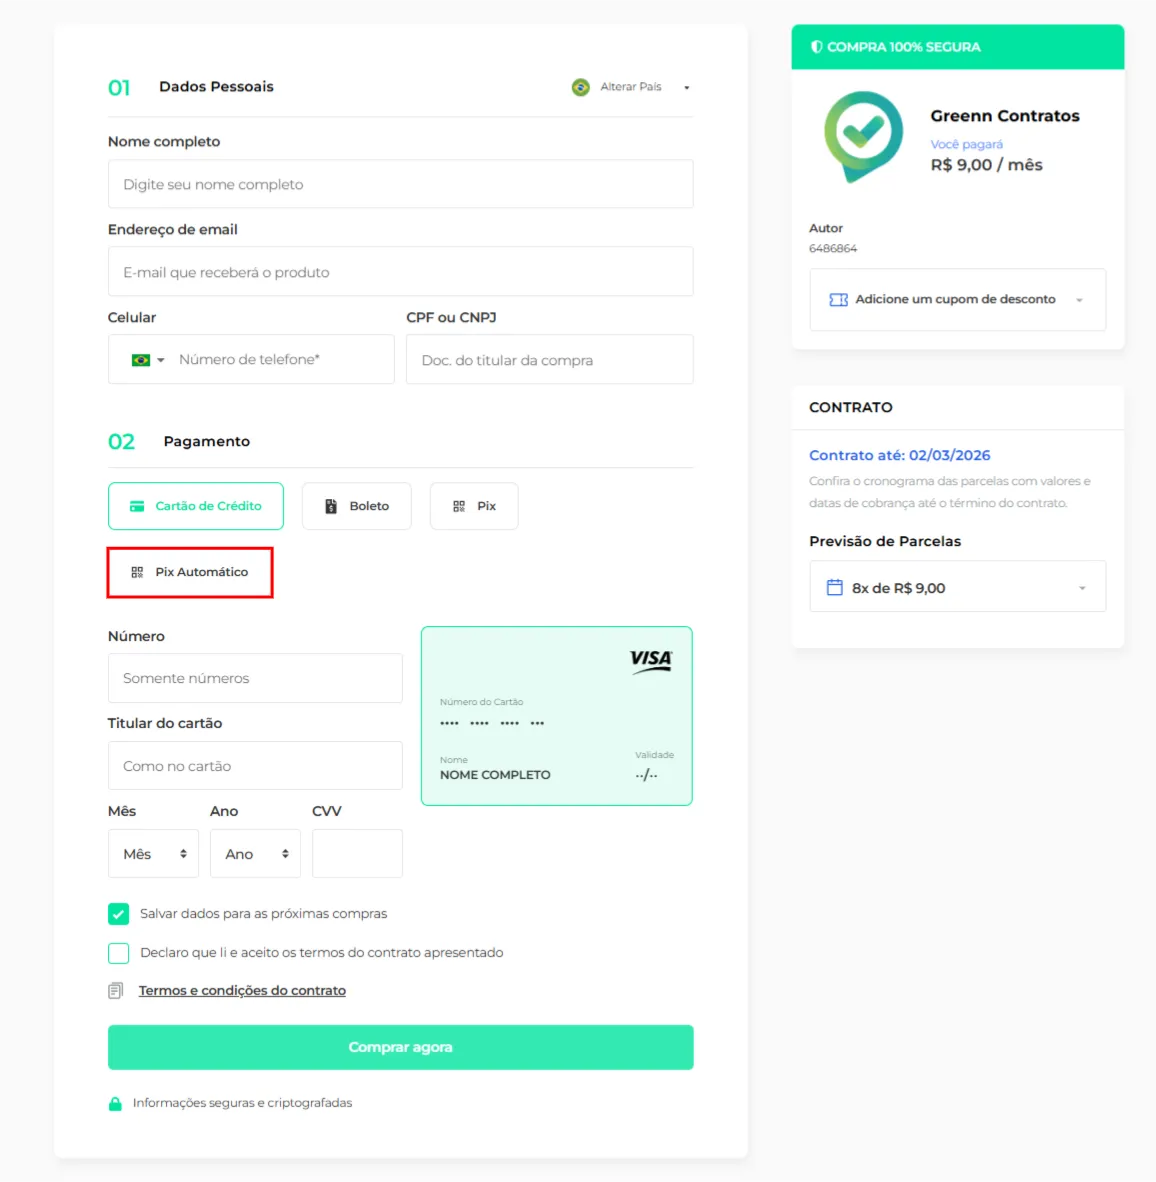Open the Termos e condições do contrato link
The width and height of the screenshot is (1156, 1182).
[x=242, y=991]
